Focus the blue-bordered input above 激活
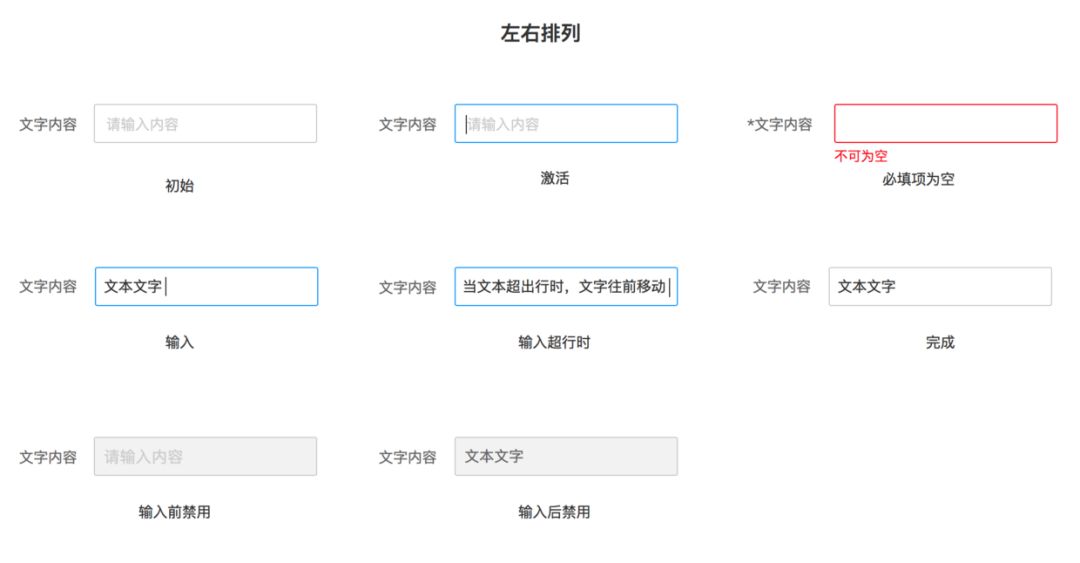The height and width of the screenshot is (563, 1080). [x=565, y=124]
